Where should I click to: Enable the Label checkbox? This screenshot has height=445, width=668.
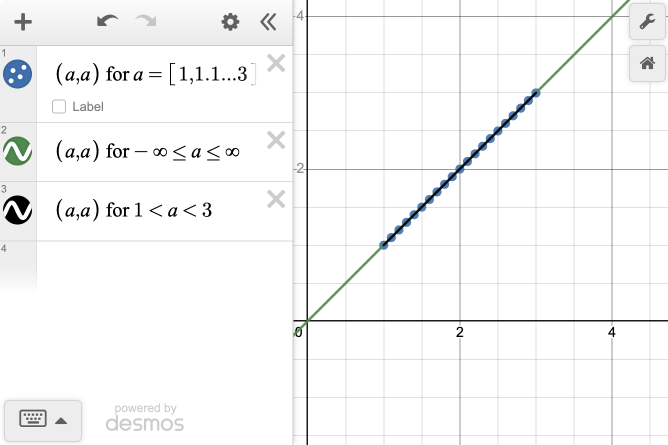tap(59, 107)
